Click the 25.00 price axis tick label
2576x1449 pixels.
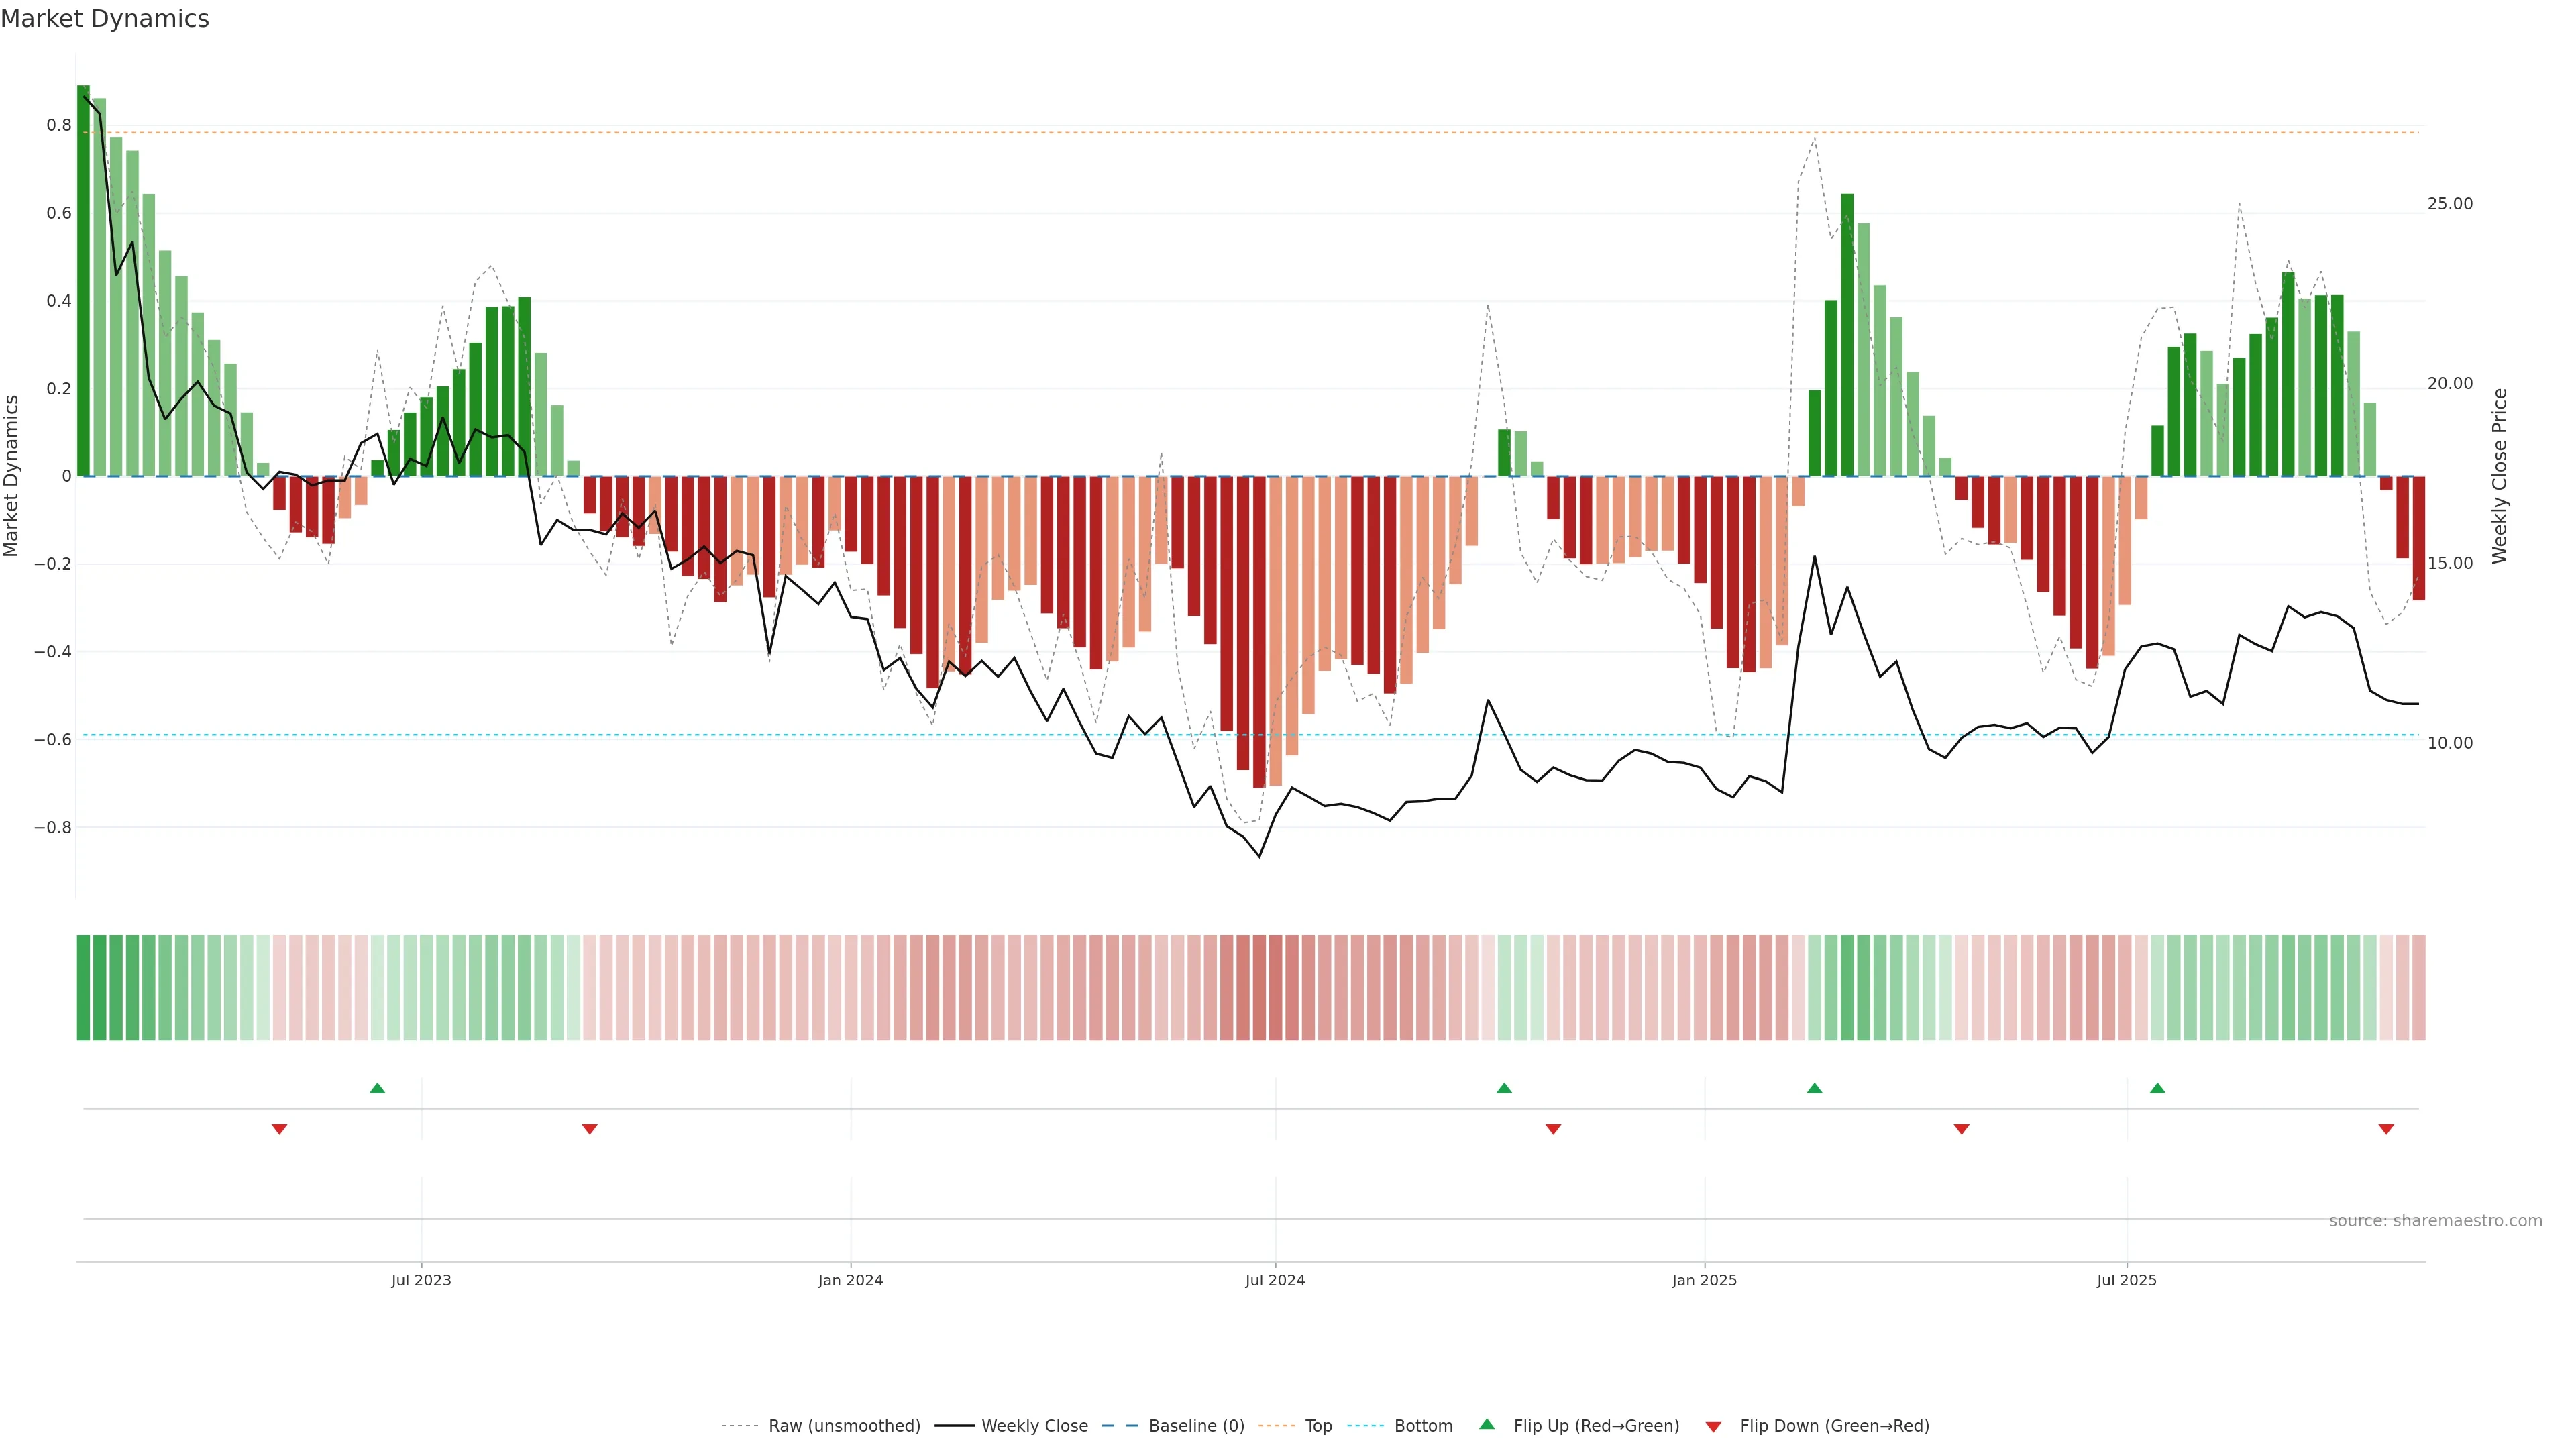pyautogui.click(x=2449, y=204)
